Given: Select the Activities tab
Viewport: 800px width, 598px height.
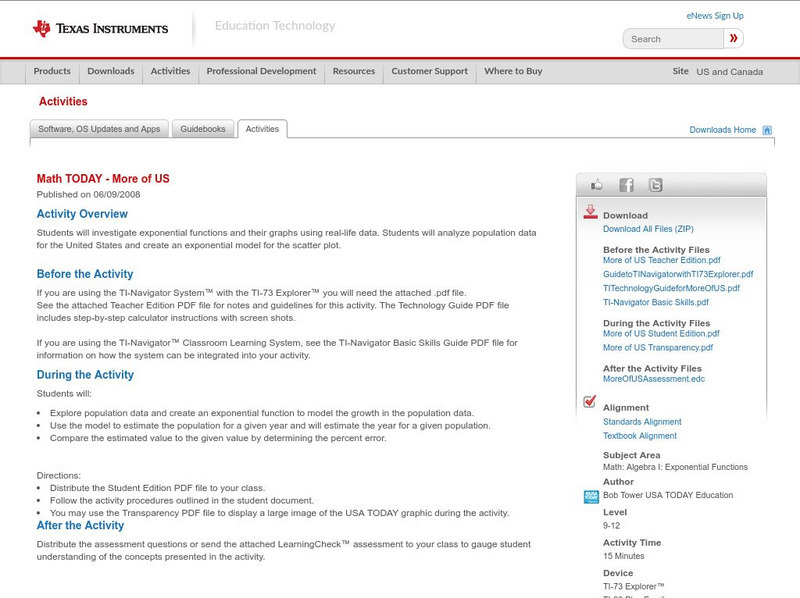Looking at the screenshot, I should click(262, 129).
